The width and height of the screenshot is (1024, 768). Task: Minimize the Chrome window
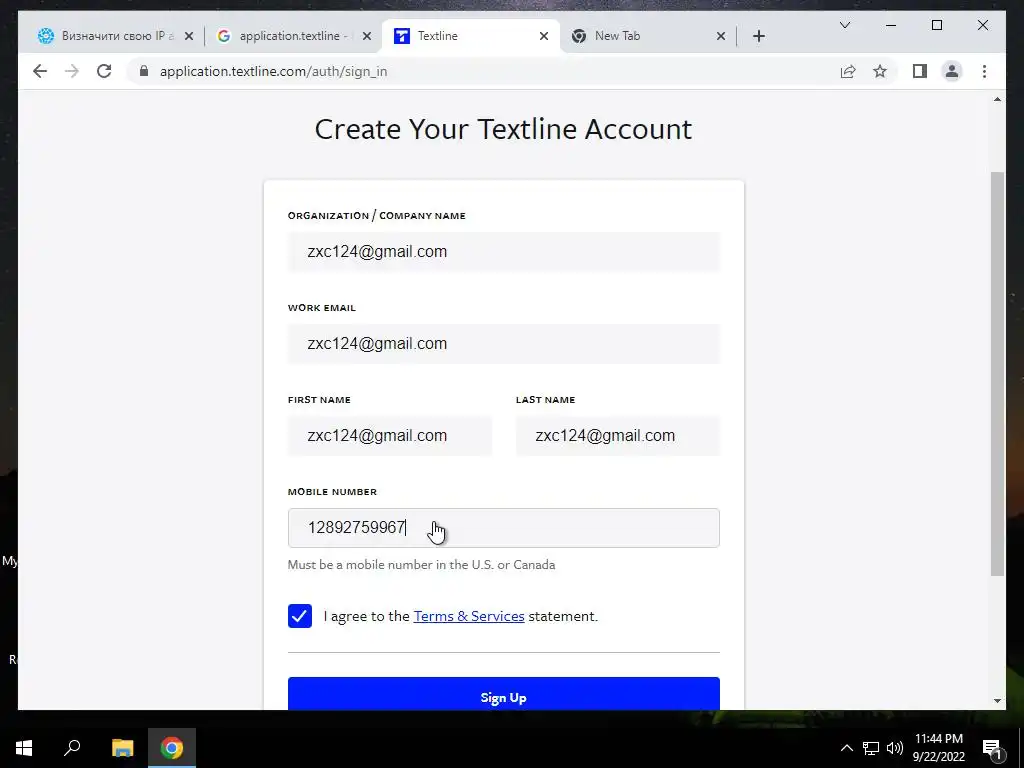tap(891, 25)
